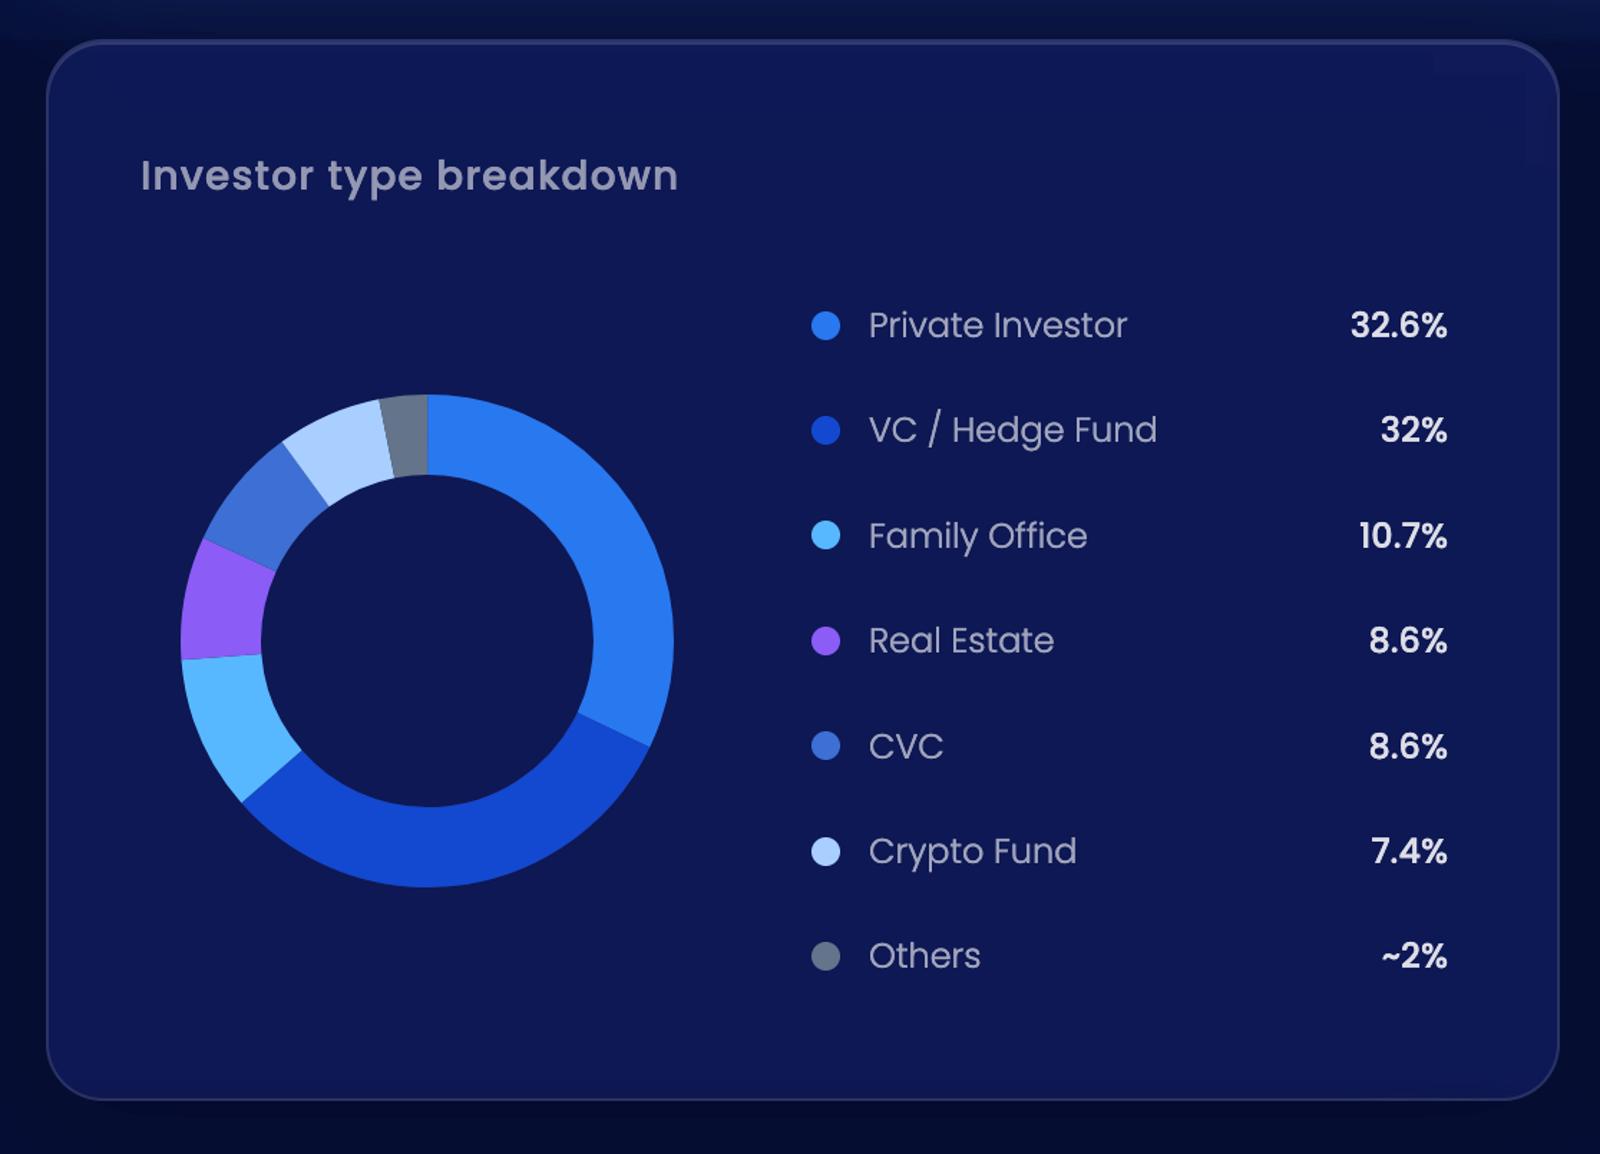Select the CVC legend color dot
The height and width of the screenshot is (1154, 1600).
pos(825,746)
